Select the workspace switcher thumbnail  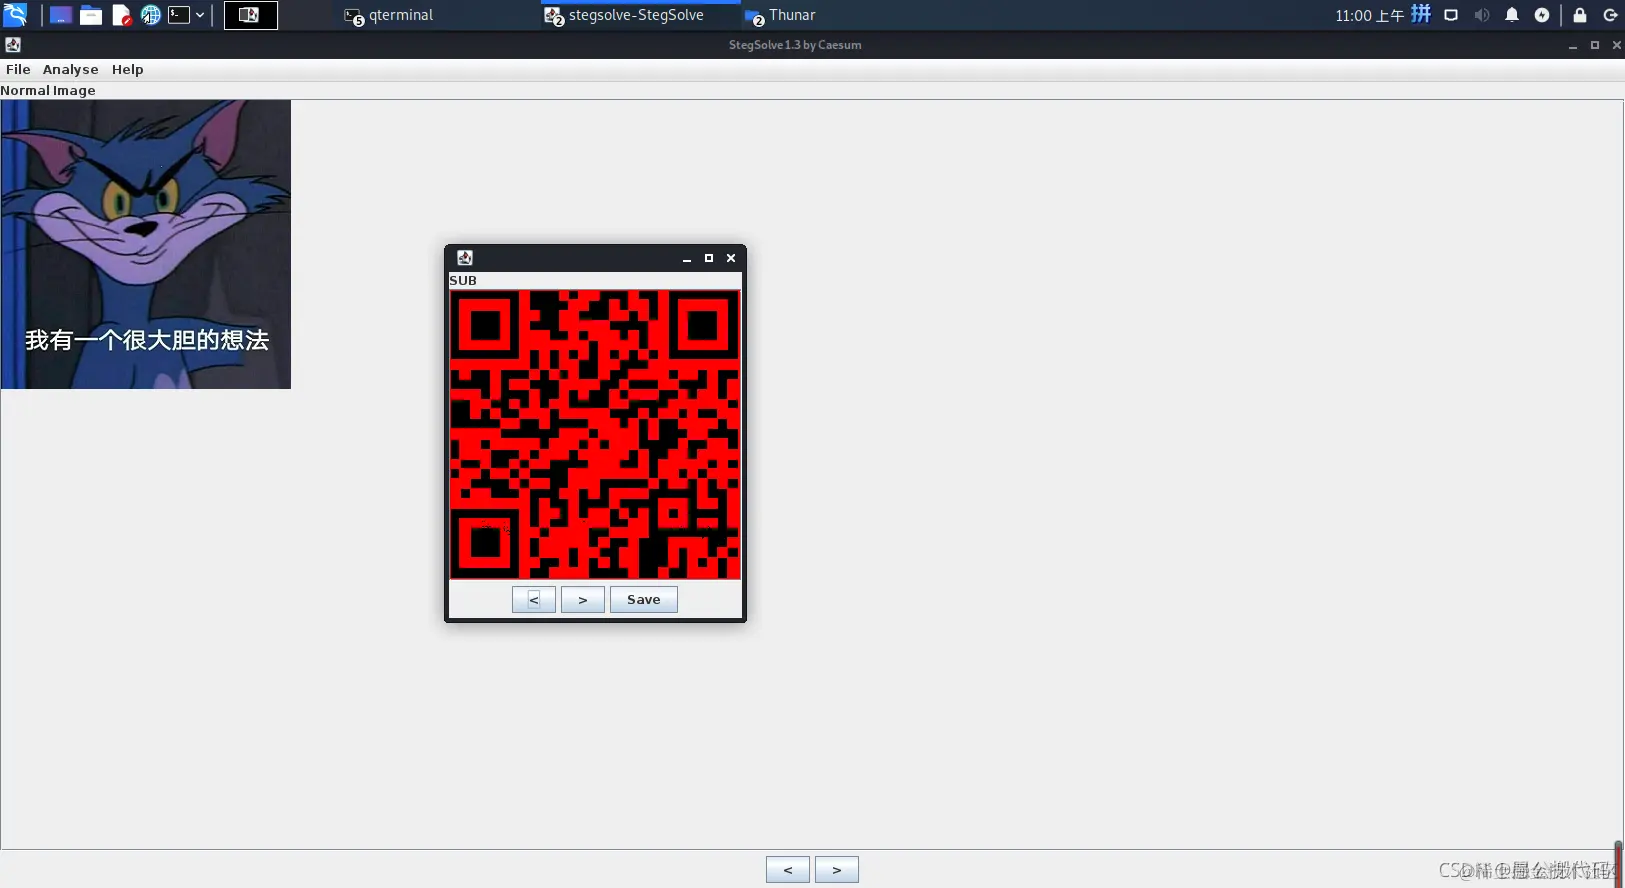tap(251, 15)
